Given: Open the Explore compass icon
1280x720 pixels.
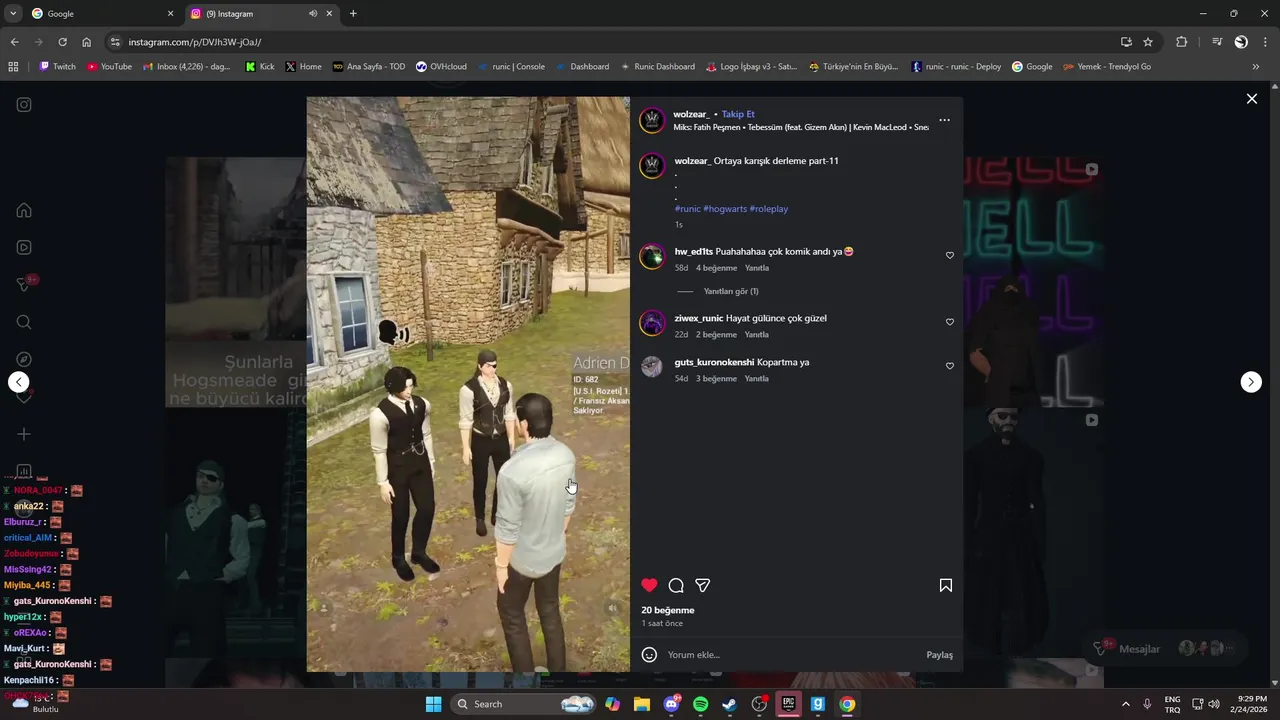Looking at the screenshot, I should pyautogui.click(x=24, y=359).
